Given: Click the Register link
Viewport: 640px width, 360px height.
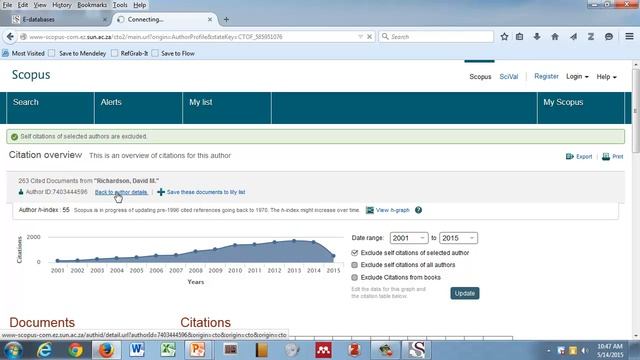Looking at the screenshot, I should point(546,76).
